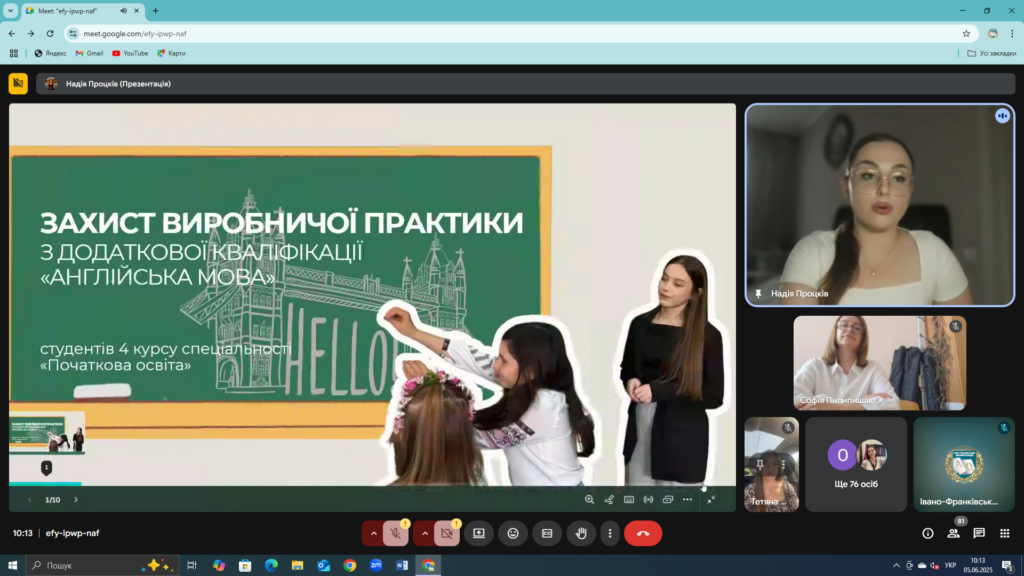Toggle captions button in the call bar
The width and height of the screenshot is (1024, 576).
547,534
